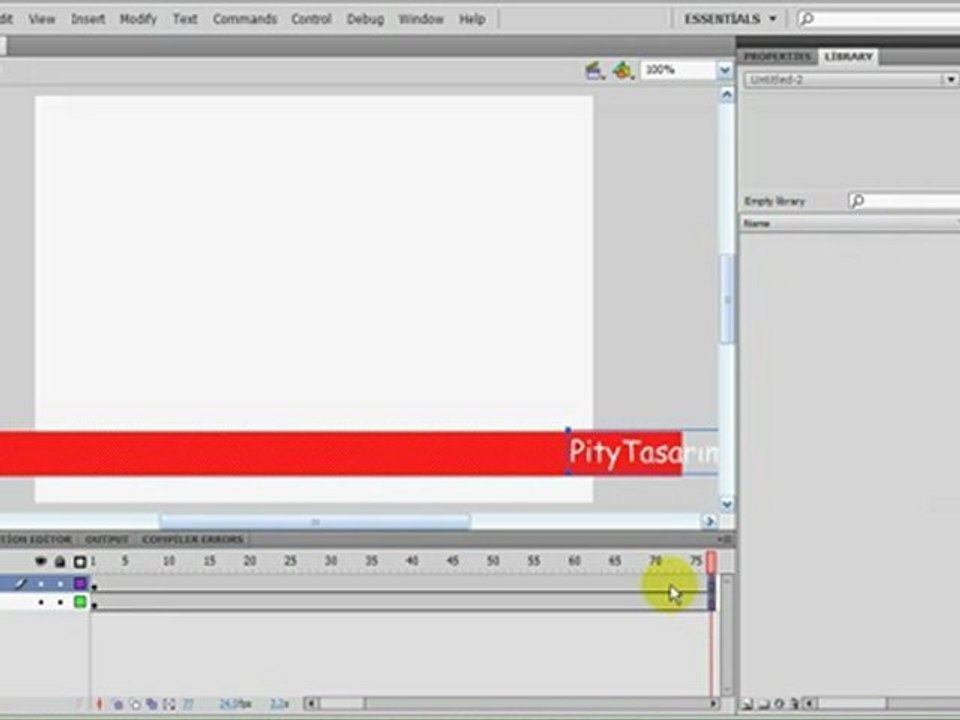Click Delete trash icon in Library panel

click(794, 705)
